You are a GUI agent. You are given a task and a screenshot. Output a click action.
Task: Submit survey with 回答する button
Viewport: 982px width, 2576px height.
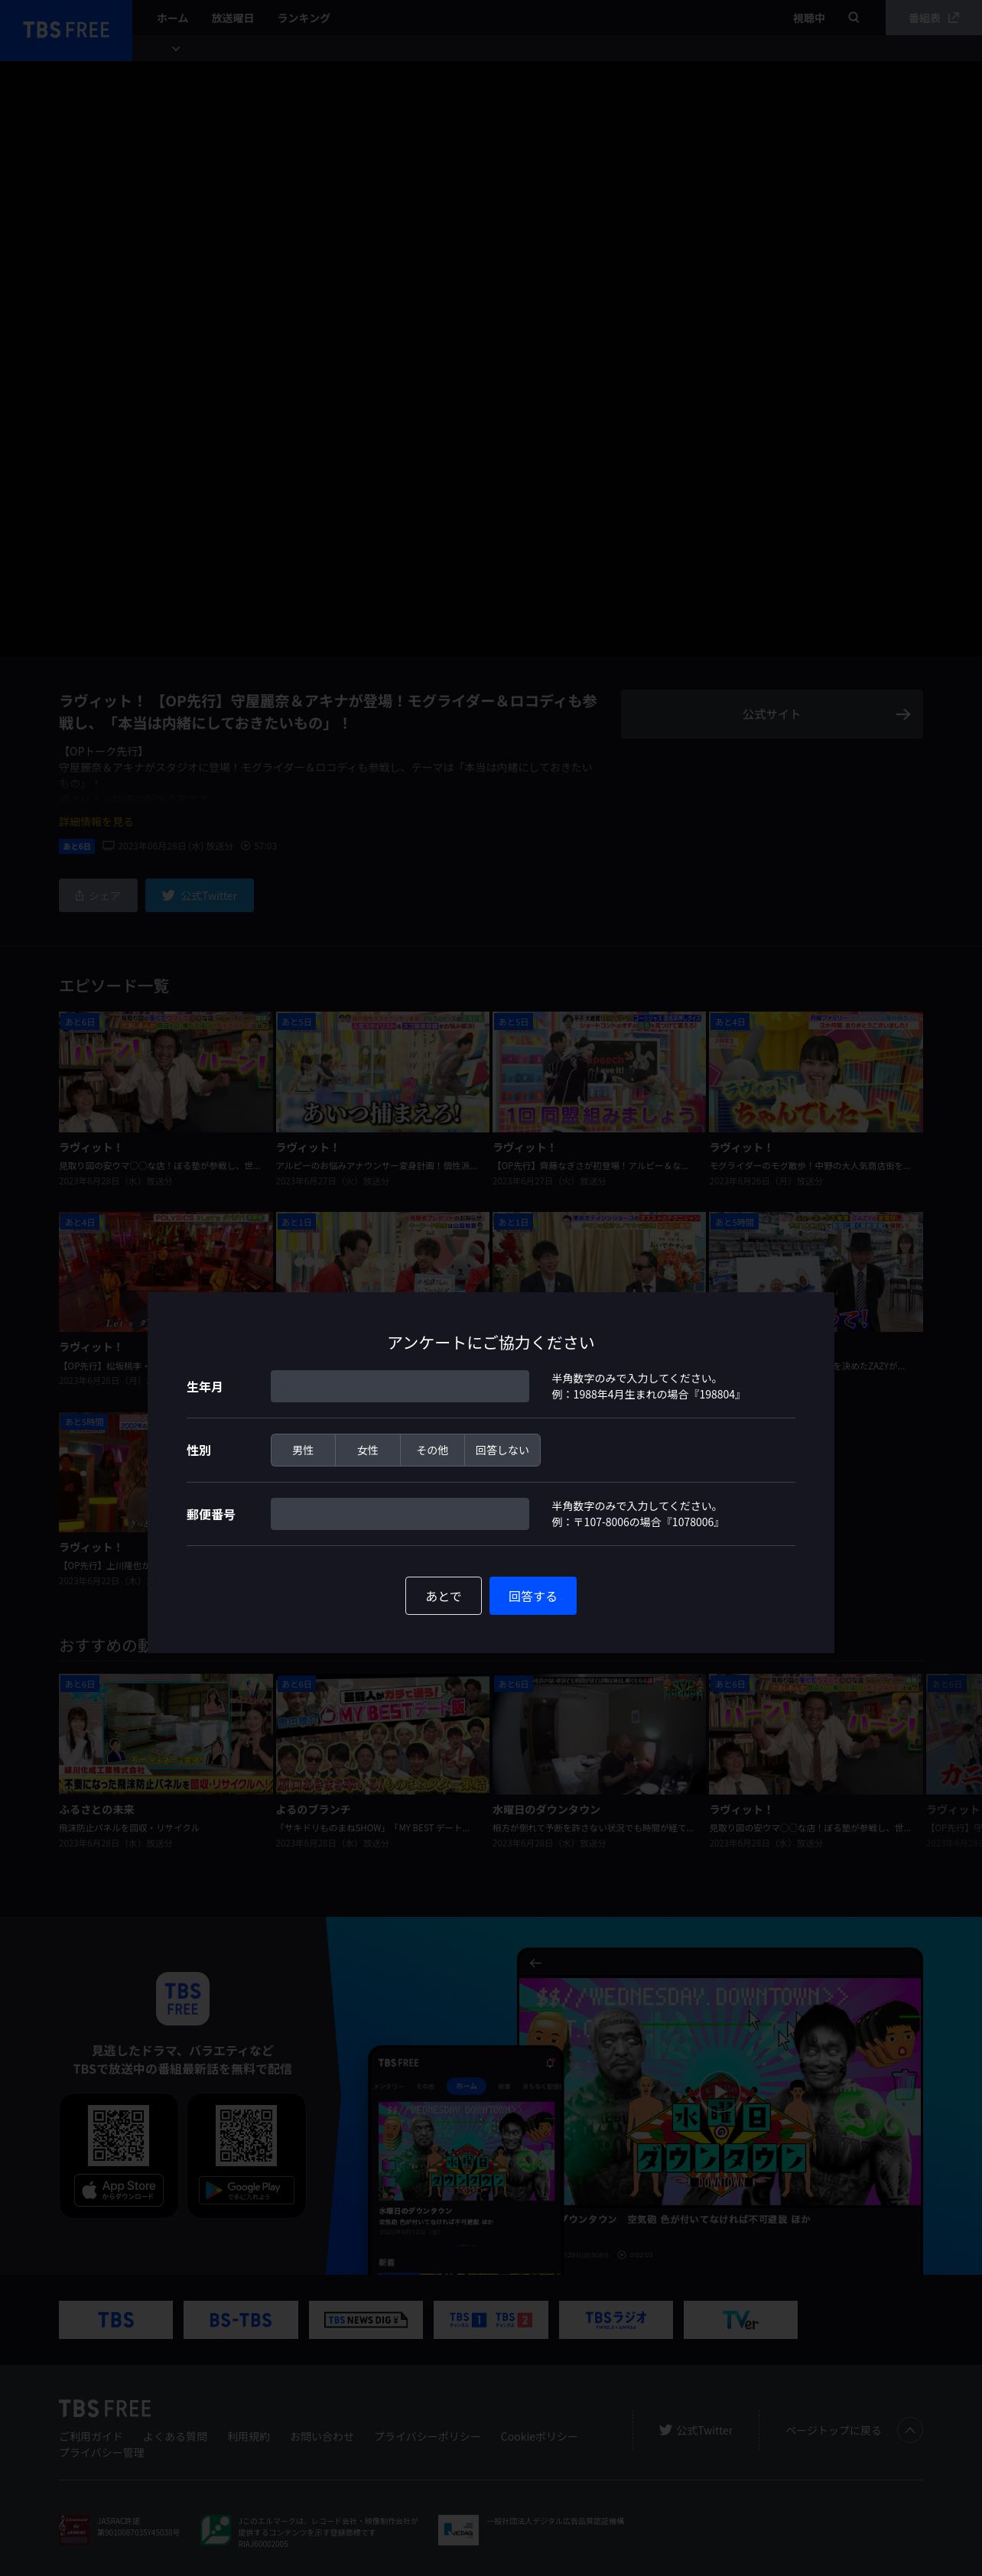(533, 1596)
